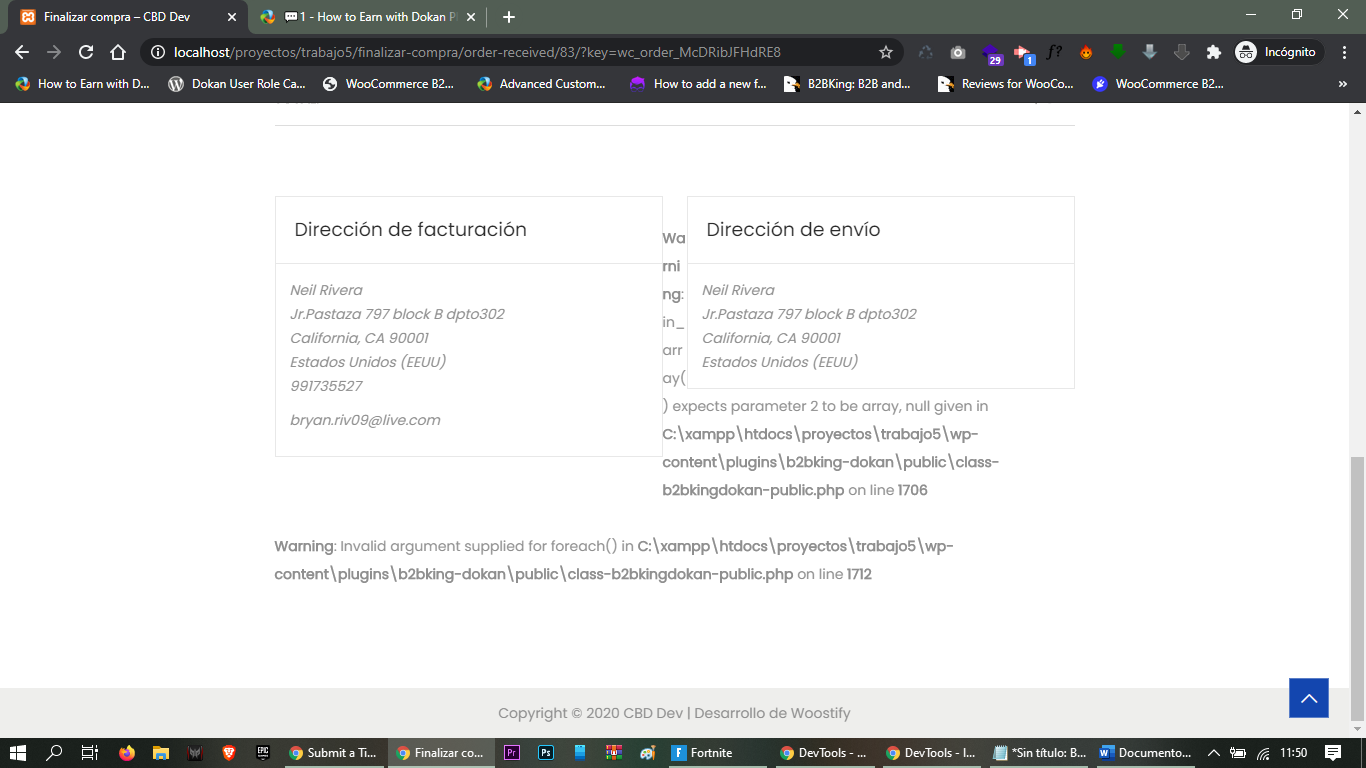1366x768 pixels.
Task: Open the 'Dokan User Role Ca...' bookmark
Action: (x=237, y=84)
